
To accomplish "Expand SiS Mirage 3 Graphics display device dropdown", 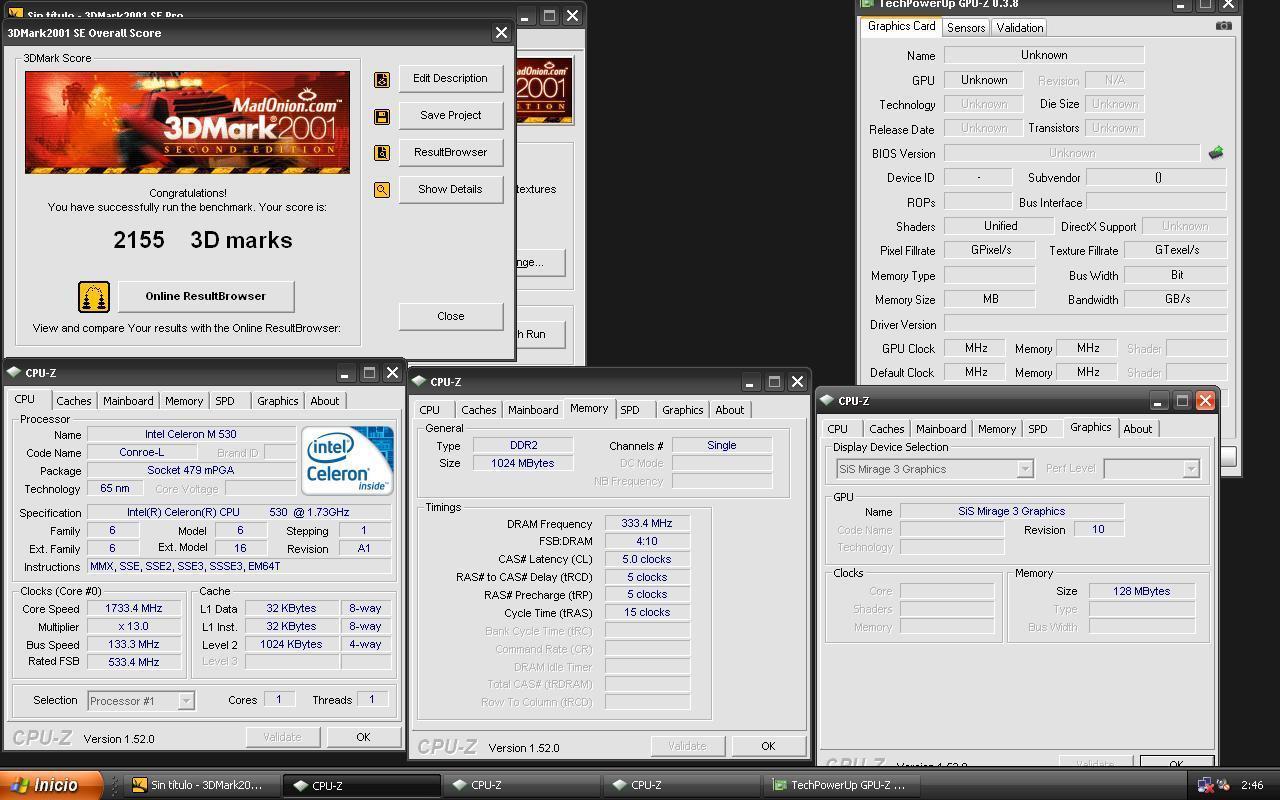I will [x=1024, y=469].
